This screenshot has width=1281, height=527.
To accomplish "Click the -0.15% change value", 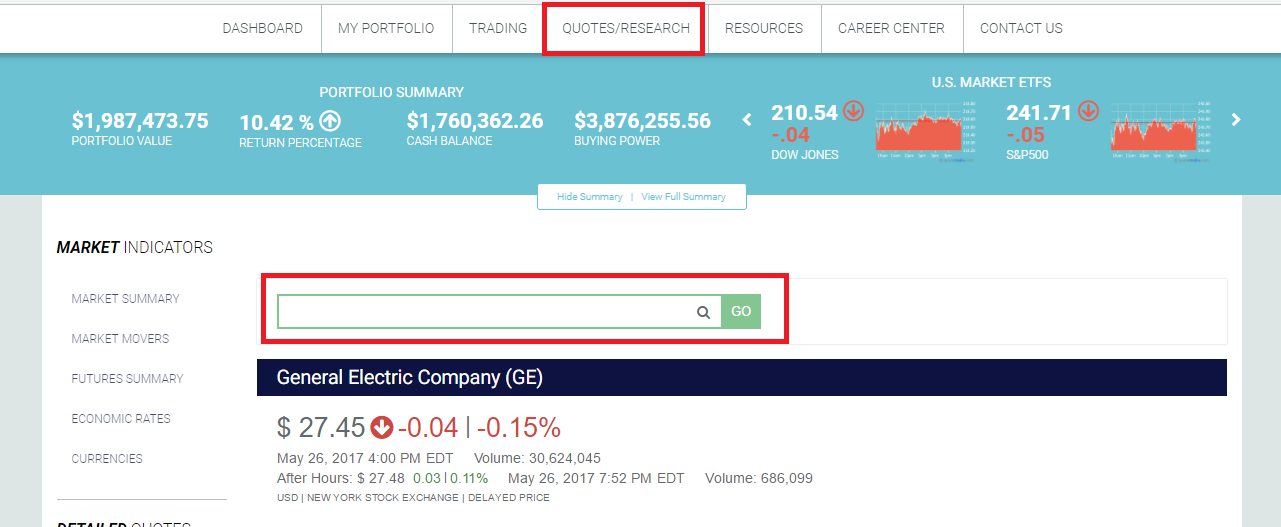I will click(x=518, y=428).
